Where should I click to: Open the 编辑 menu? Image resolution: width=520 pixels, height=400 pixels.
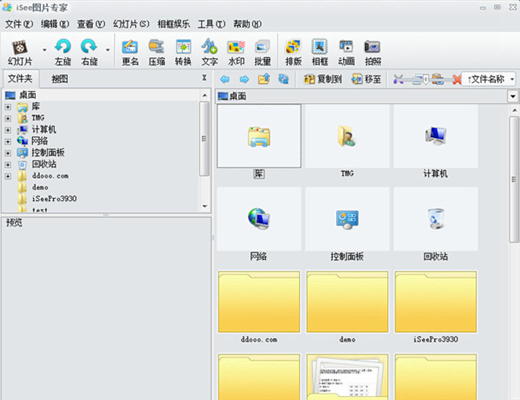55,24
